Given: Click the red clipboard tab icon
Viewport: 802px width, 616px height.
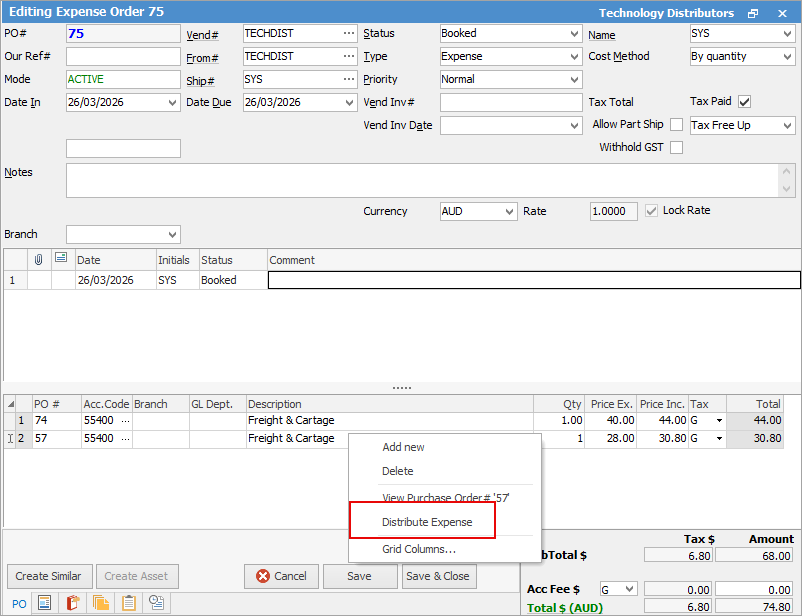Looking at the screenshot, I should [x=72, y=602].
